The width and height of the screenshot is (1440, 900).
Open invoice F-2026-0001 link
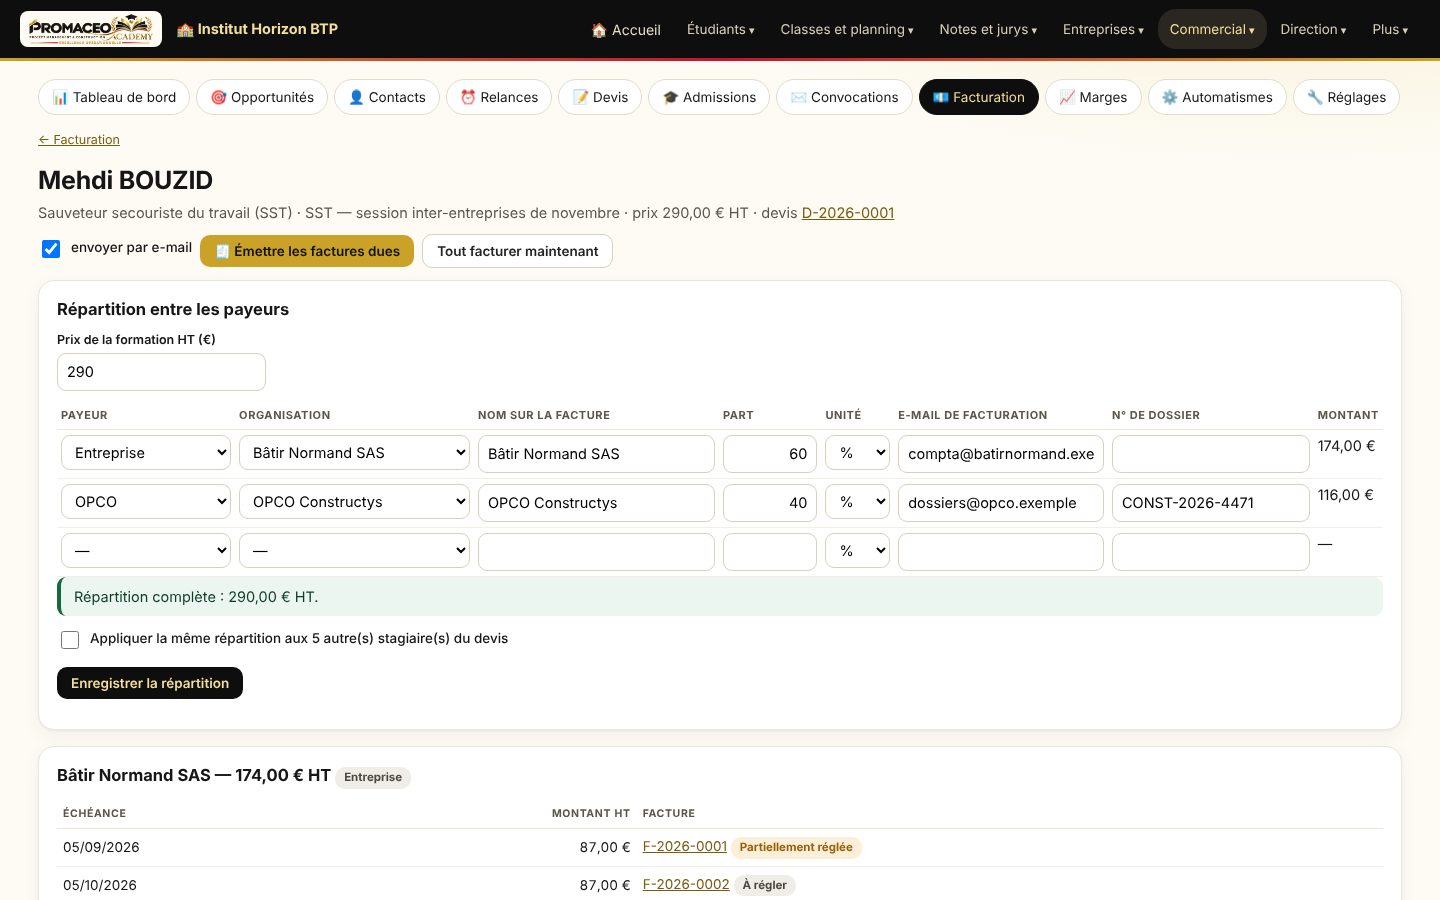click(x=685, y=846)
